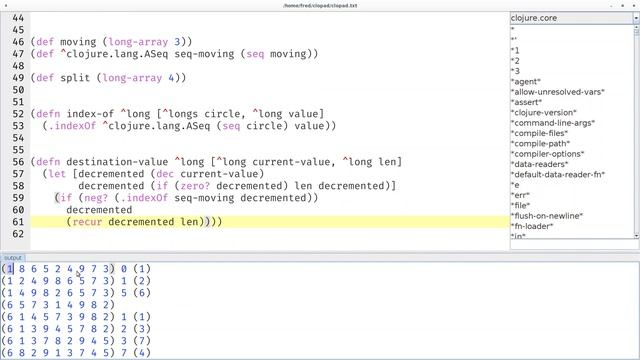The width and height of the screenshot is (640, 360).
Task: Click 'index-of' function name
Action: click(90, 114)
